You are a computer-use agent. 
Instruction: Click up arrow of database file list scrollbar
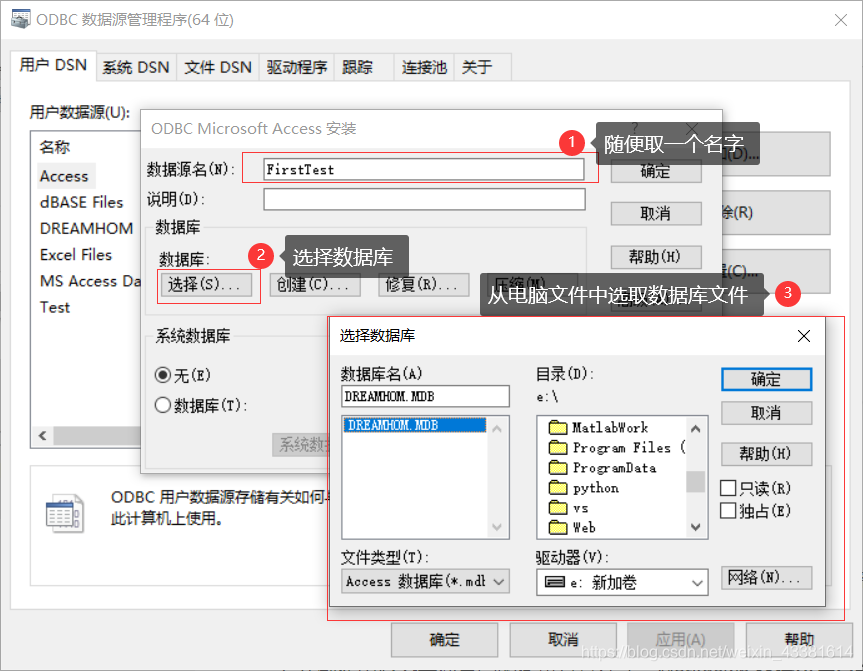click(x=497, y=428)
